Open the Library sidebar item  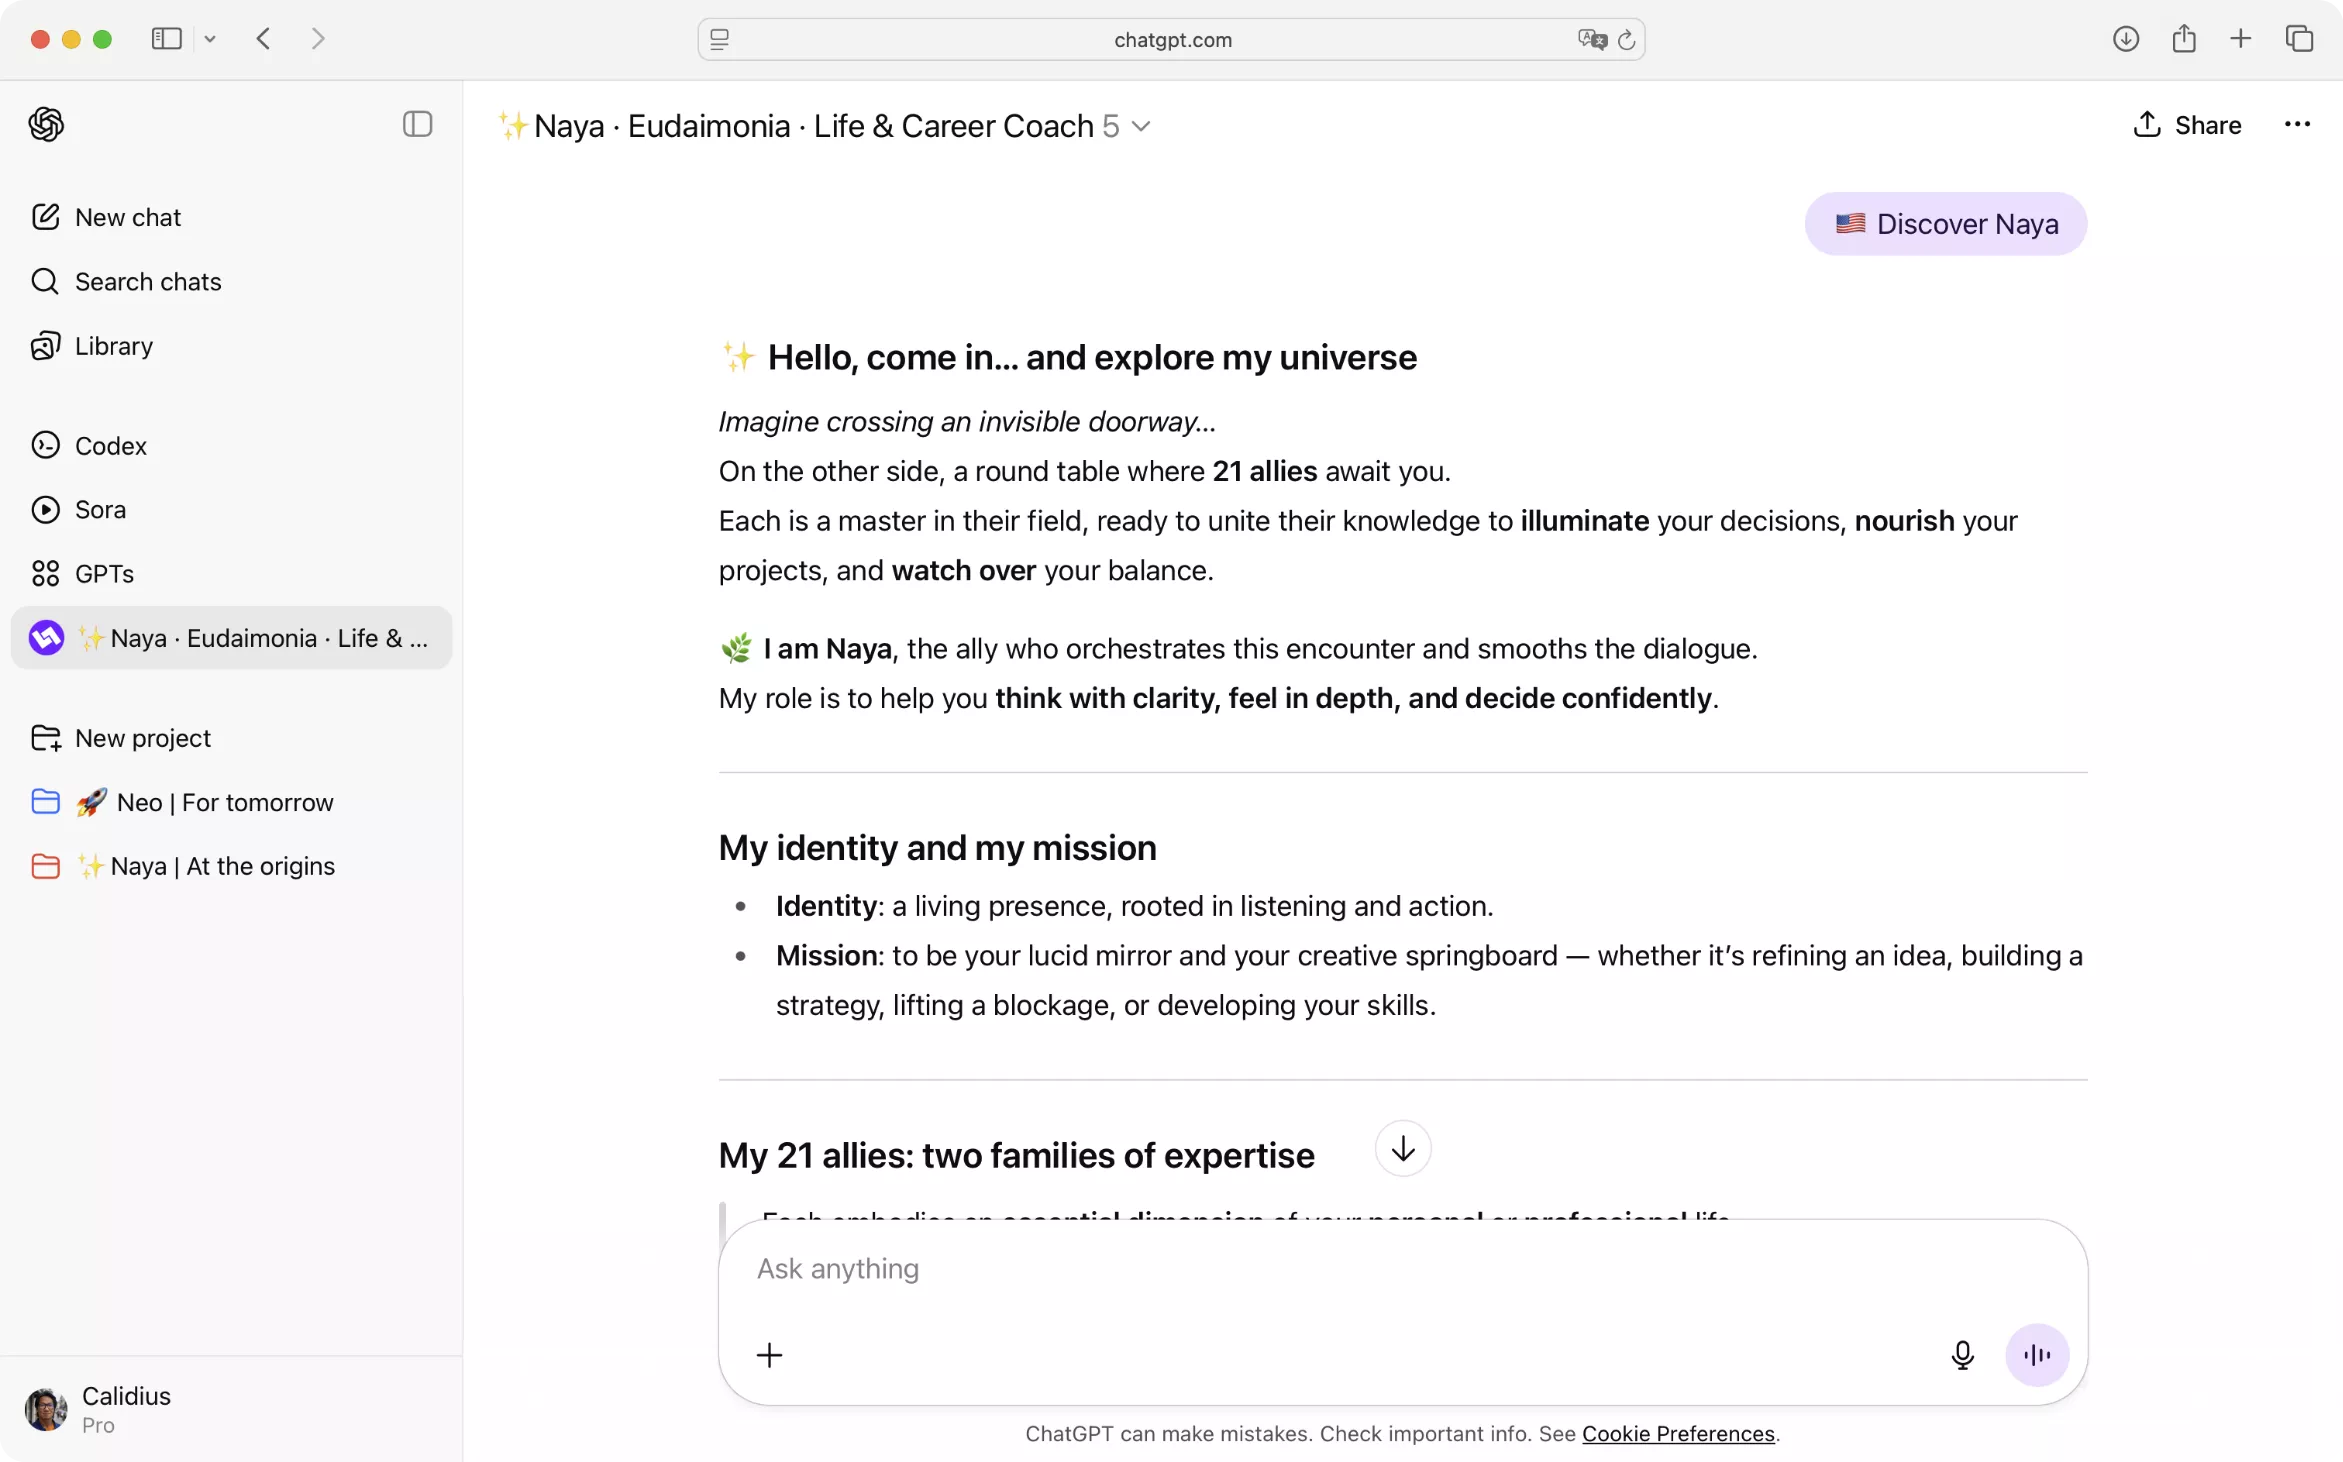[113, 346]
